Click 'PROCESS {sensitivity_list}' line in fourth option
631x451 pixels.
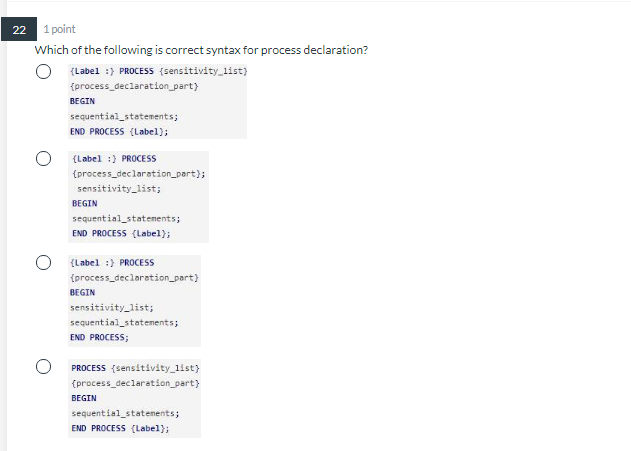(x=135, y=368)
